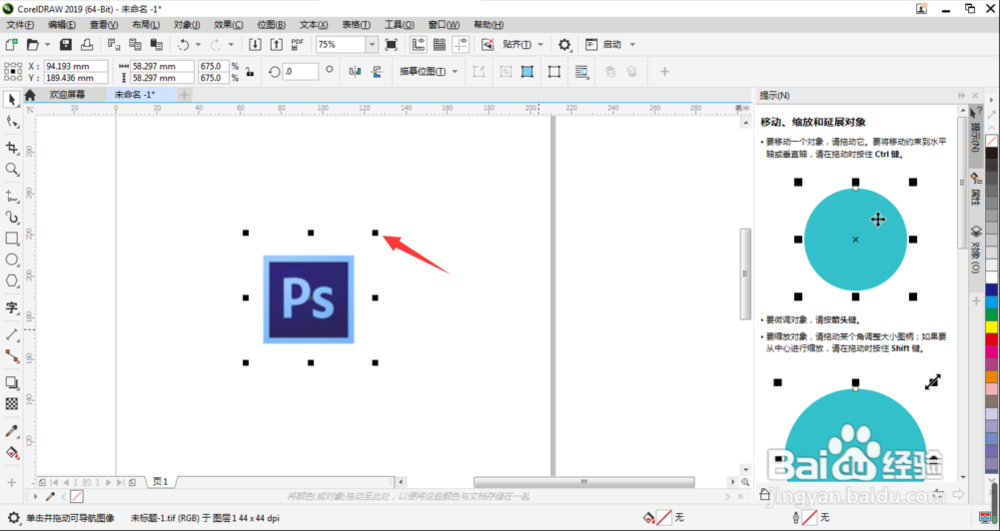1000x531 pixels.
Task: Open the zoom level 75% dropdown
Action: pyautogui.click(x=372, y=45)
